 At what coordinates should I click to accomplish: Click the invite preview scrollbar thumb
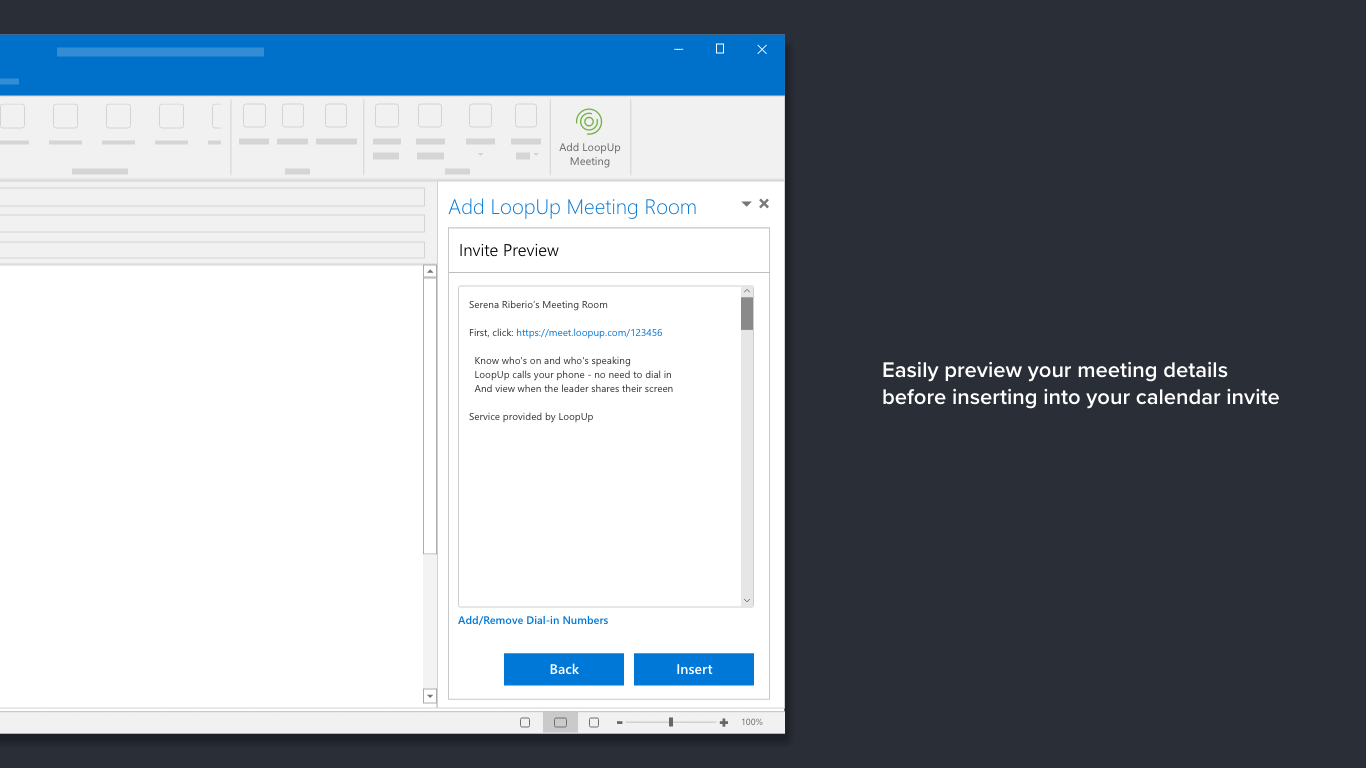point(747,314)
